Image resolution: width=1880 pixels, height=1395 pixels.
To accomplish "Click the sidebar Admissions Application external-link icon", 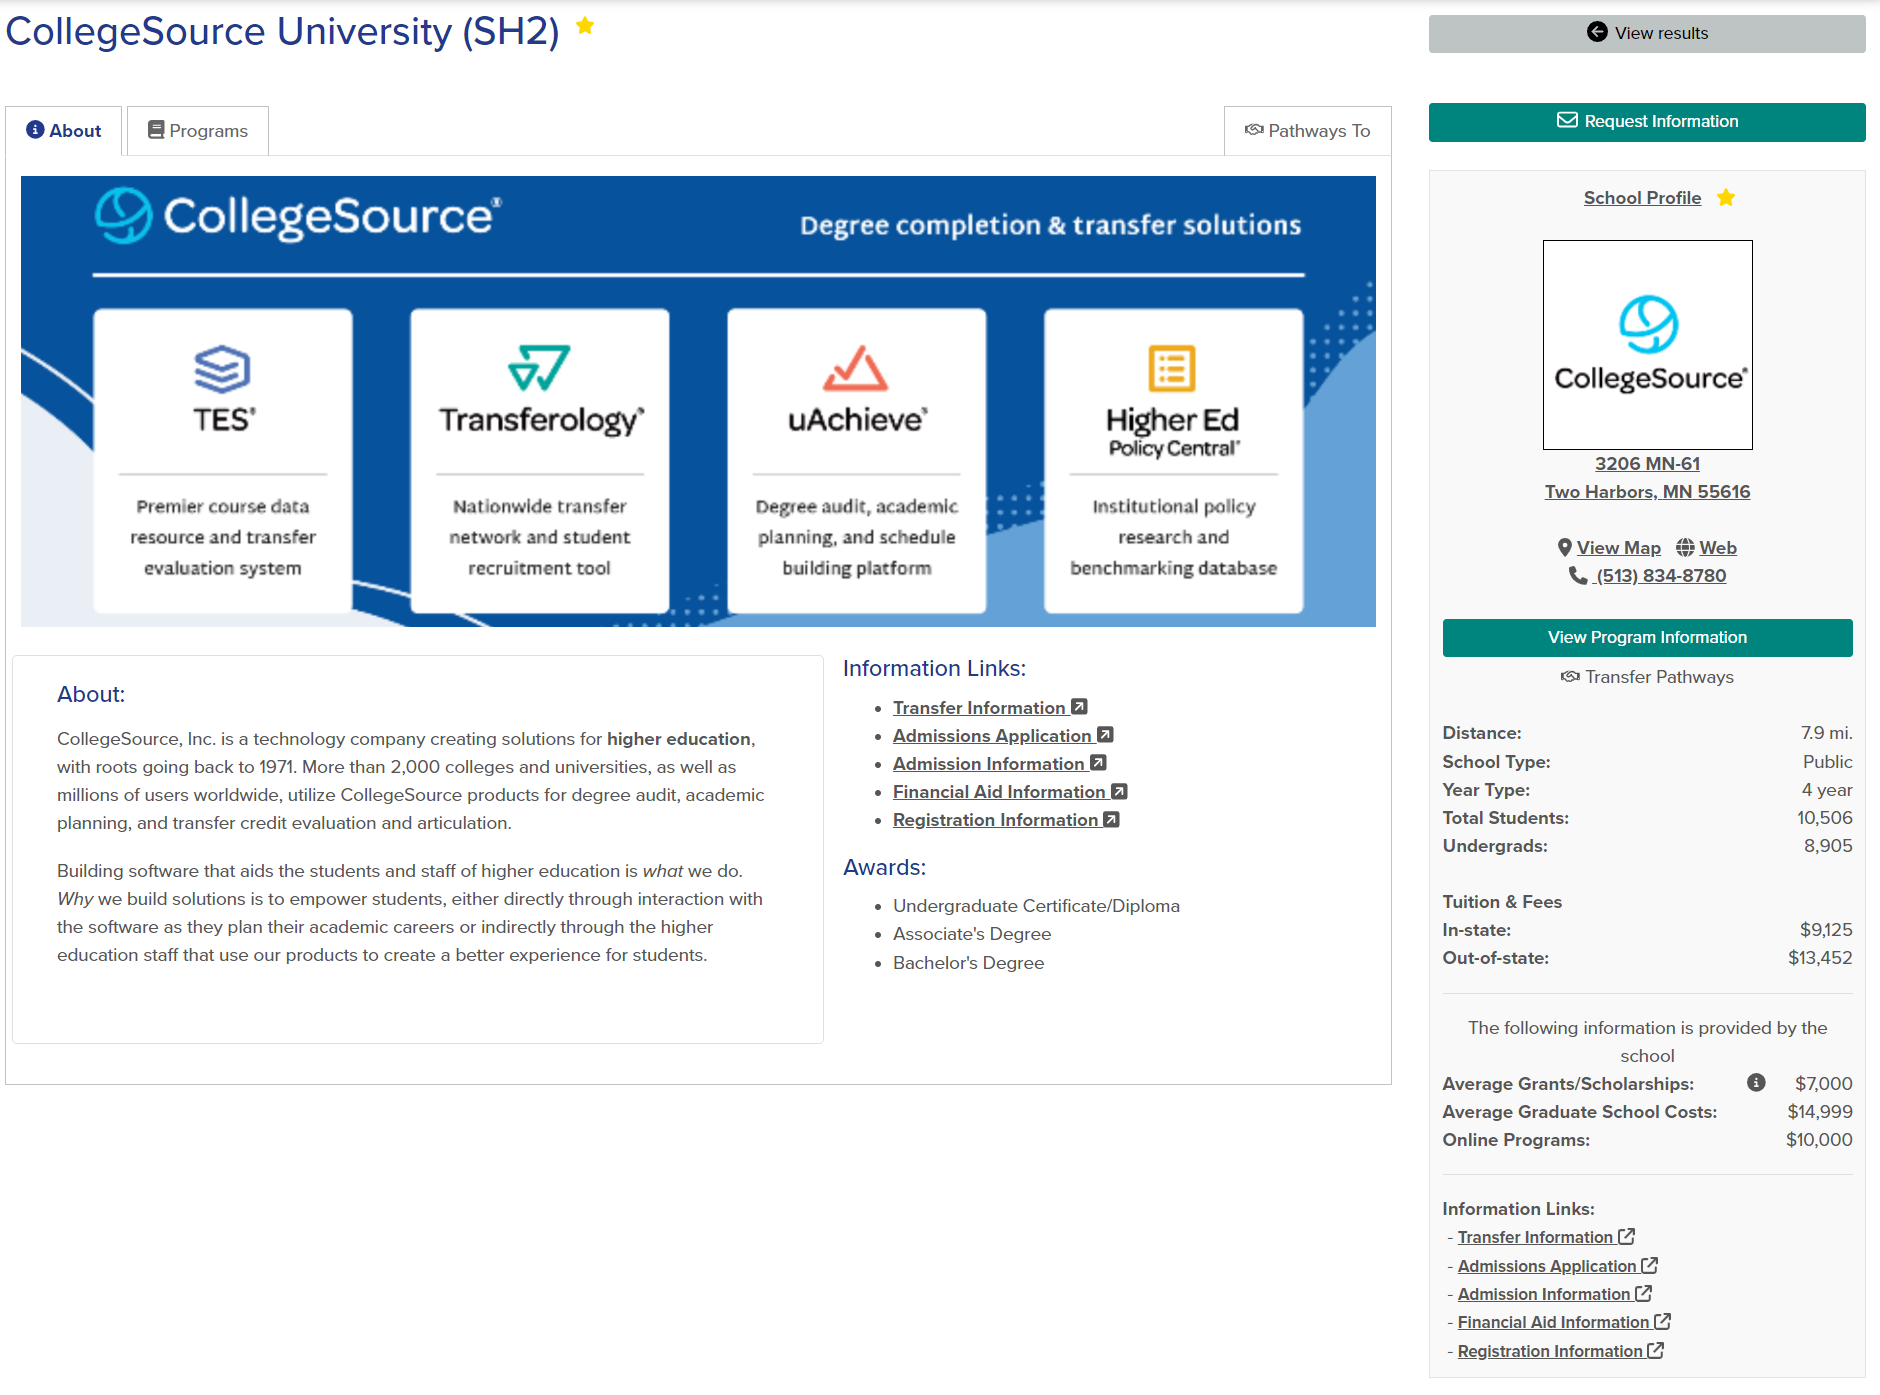I will [1650, 1265].
